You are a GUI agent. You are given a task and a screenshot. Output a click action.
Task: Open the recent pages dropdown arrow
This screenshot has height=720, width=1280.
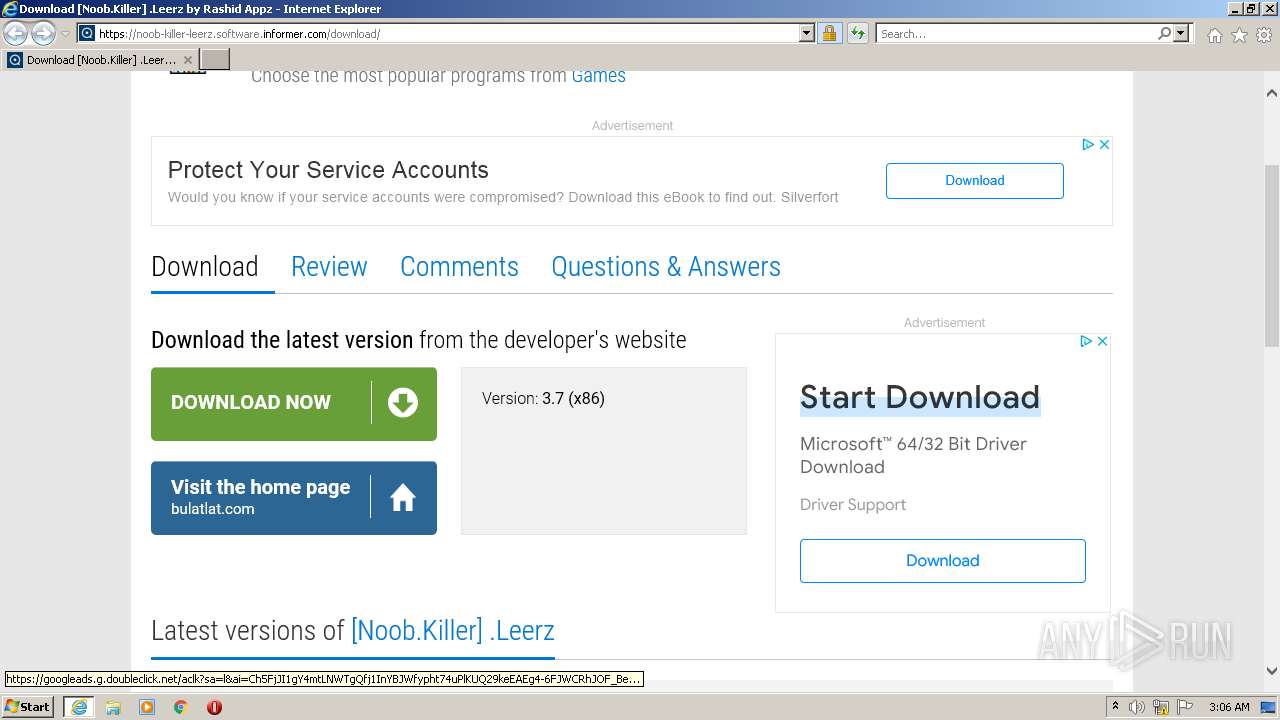coord(65,34)
